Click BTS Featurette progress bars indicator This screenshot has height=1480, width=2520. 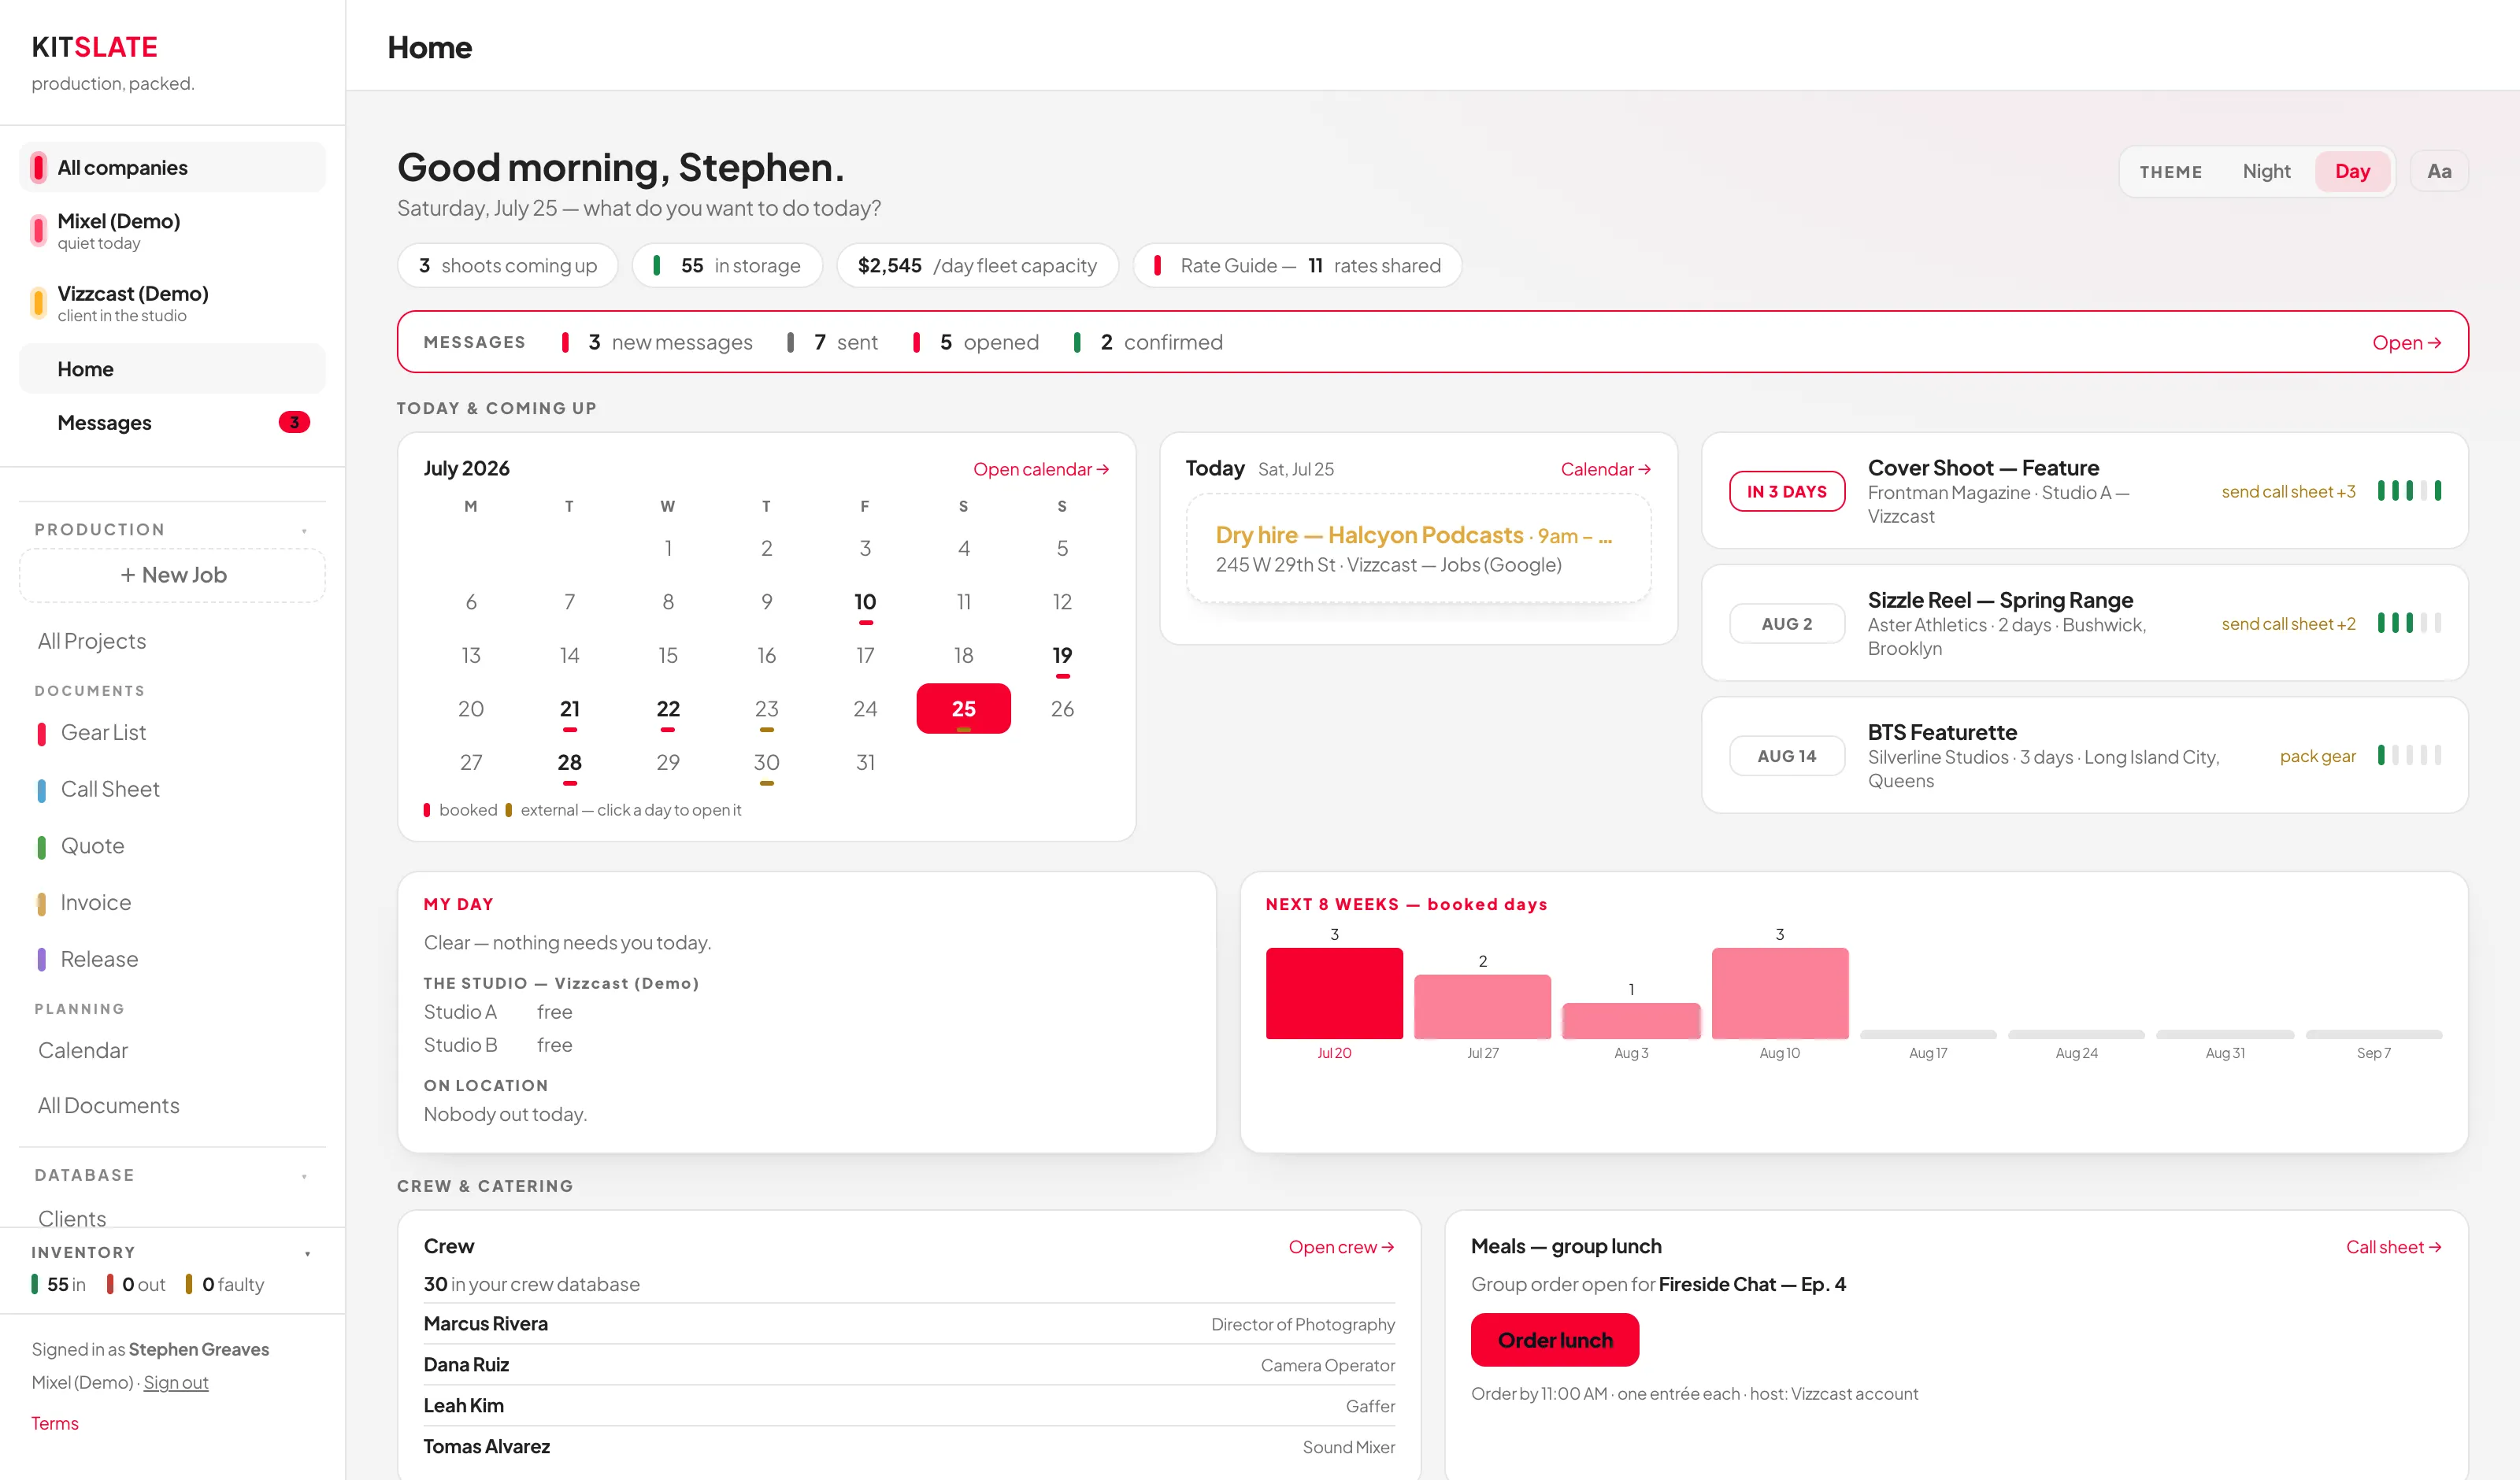[x=2410, y=754]
